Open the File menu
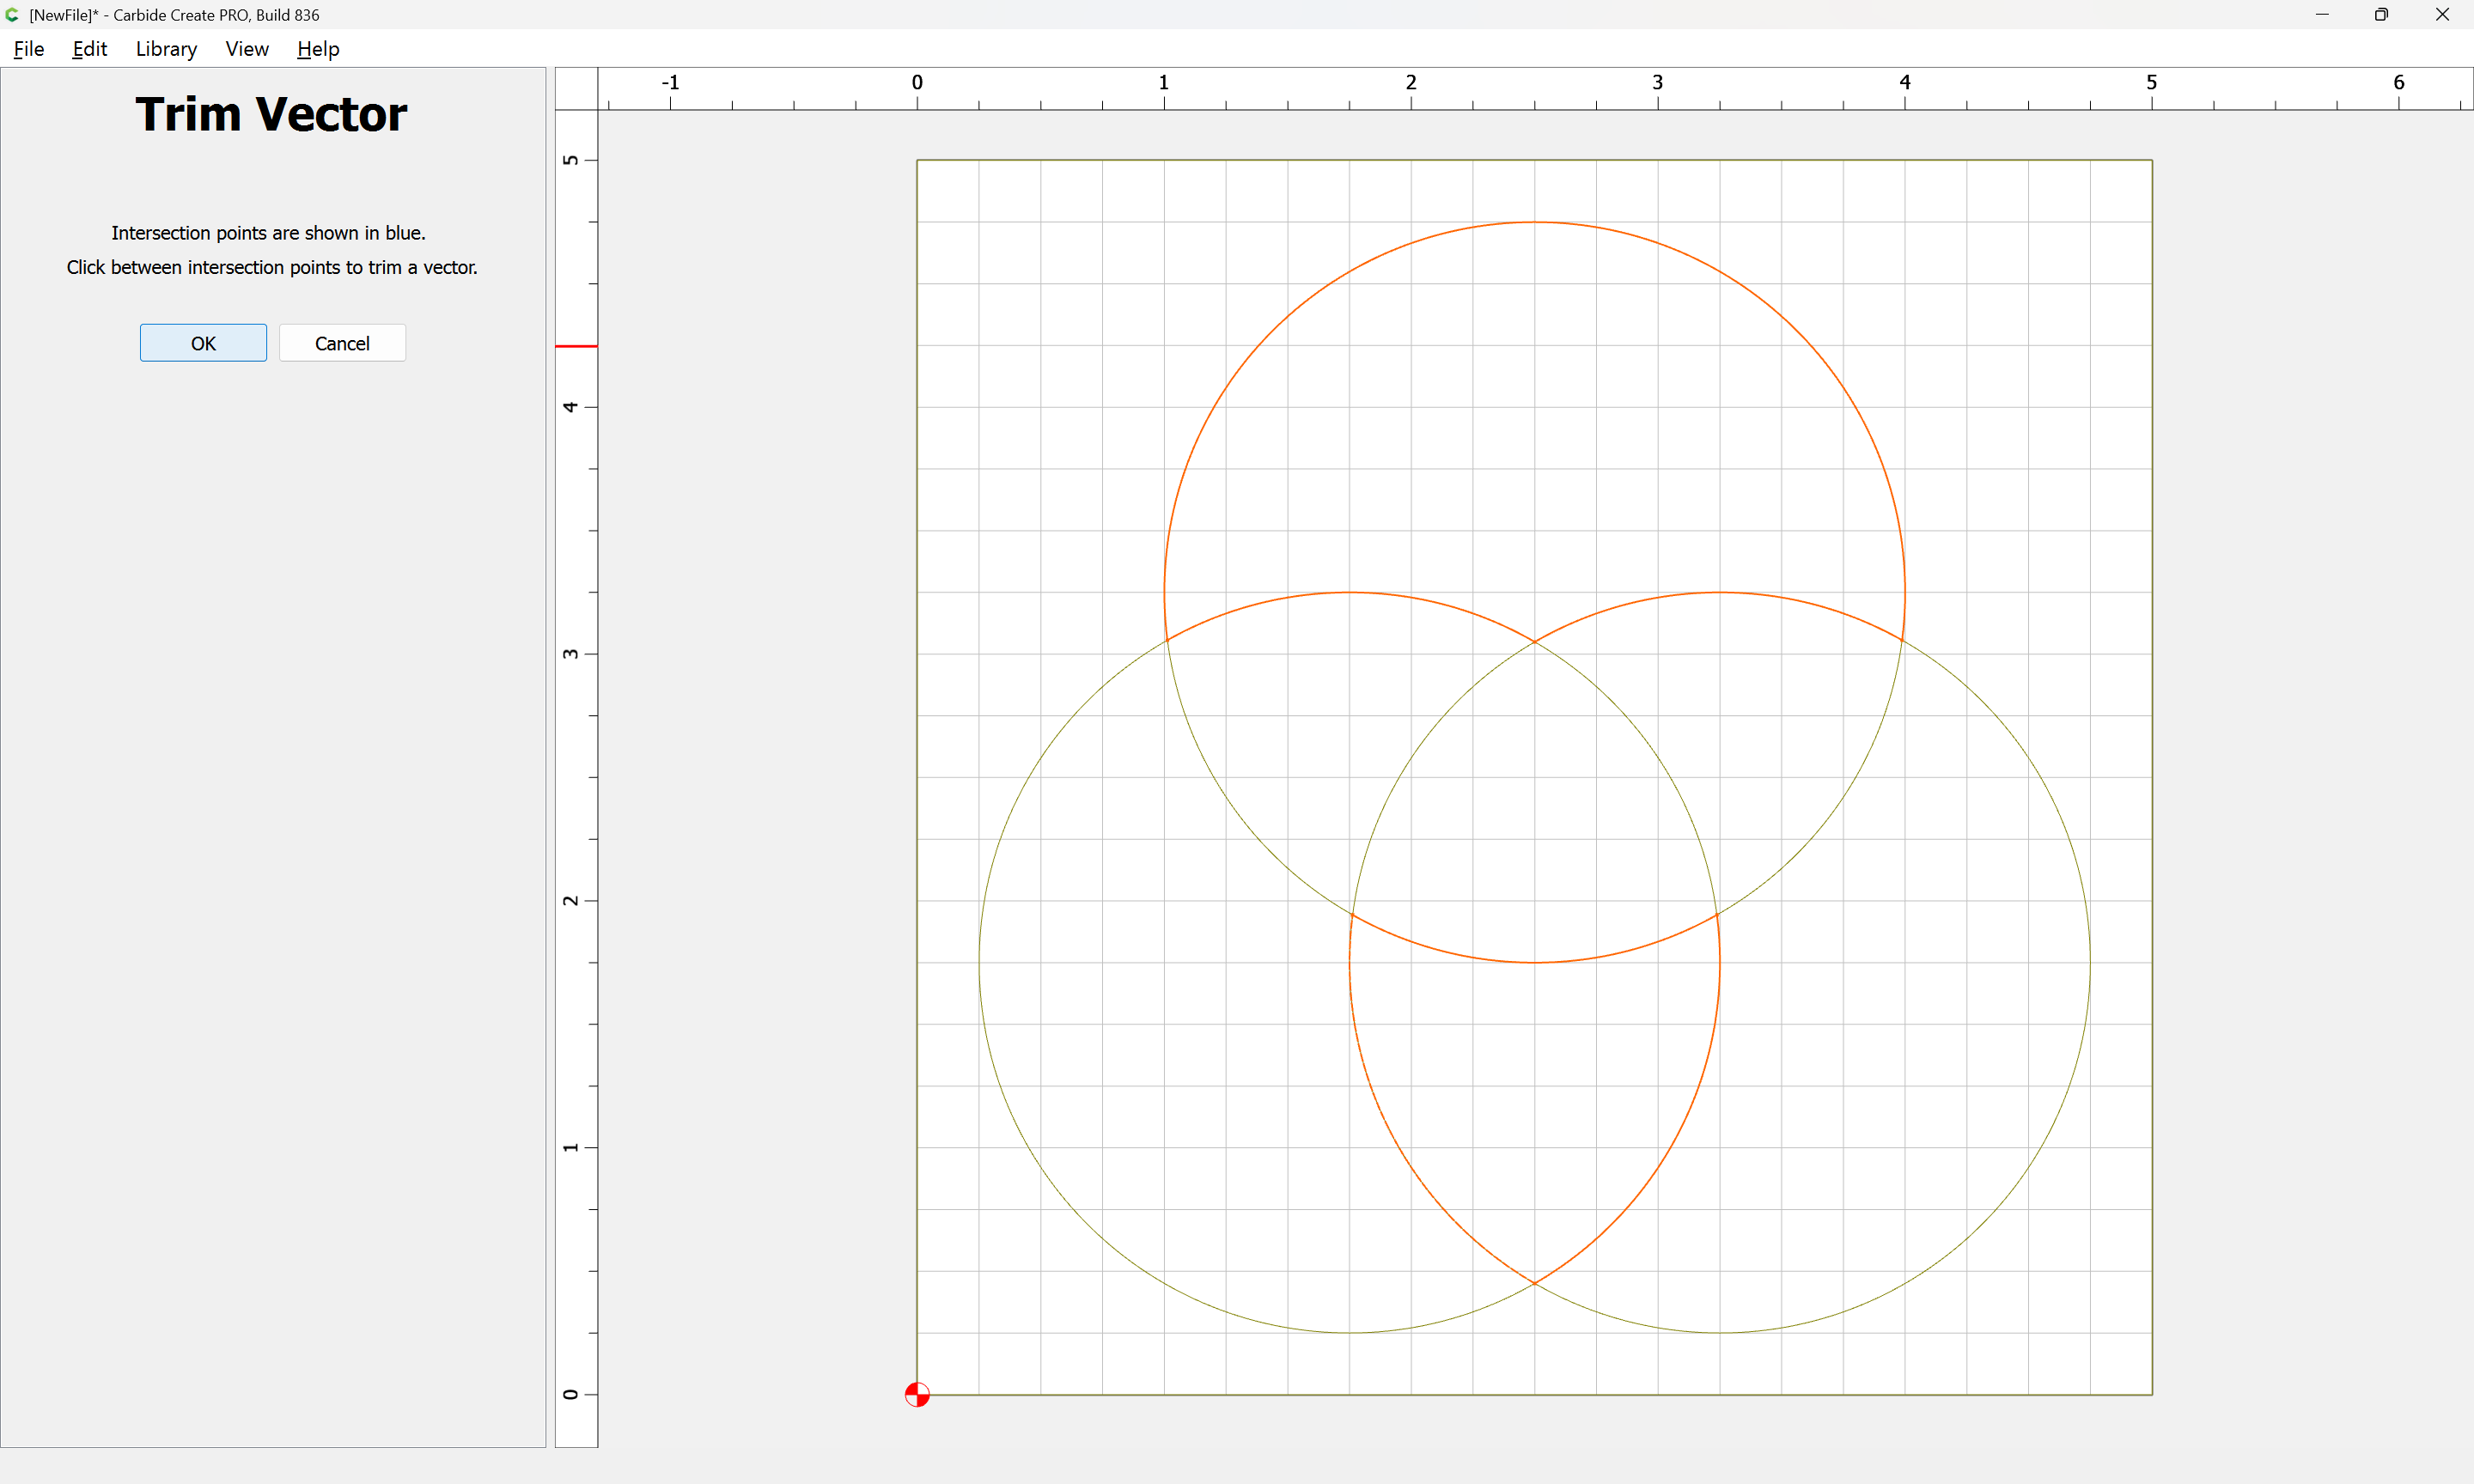Image resolution: width=2474 pixels, height=1484 pixels. tap(28, 49)
